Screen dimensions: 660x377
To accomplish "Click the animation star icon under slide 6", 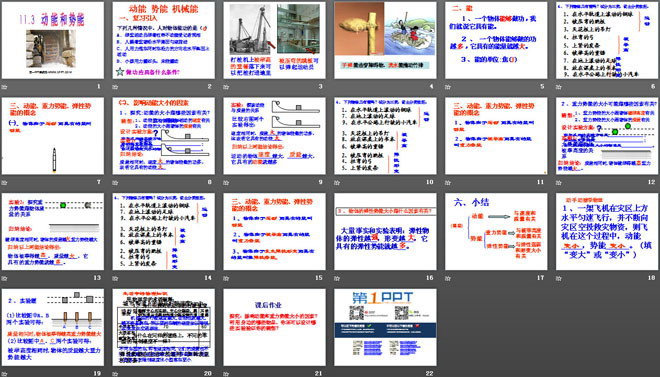I will point(559,87).
